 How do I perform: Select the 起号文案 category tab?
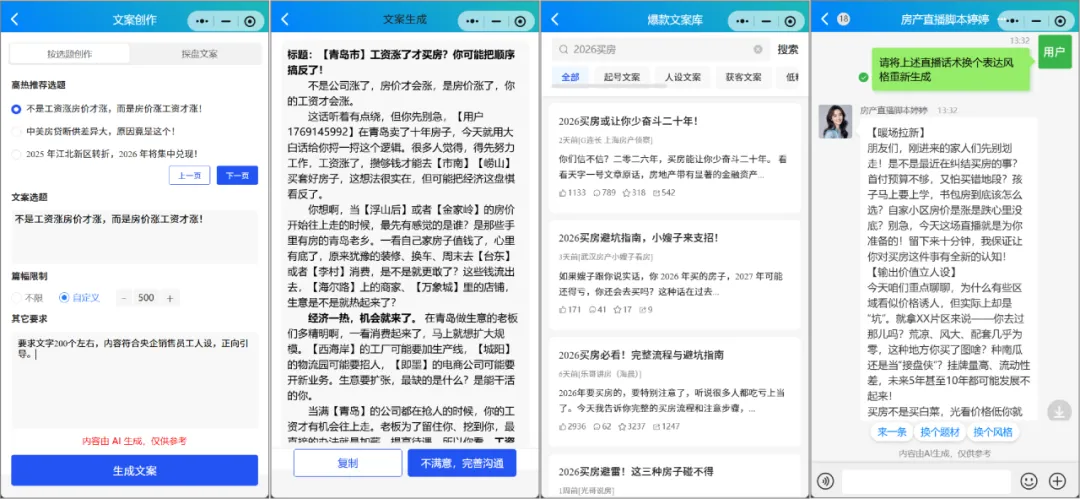click(622, 77)
